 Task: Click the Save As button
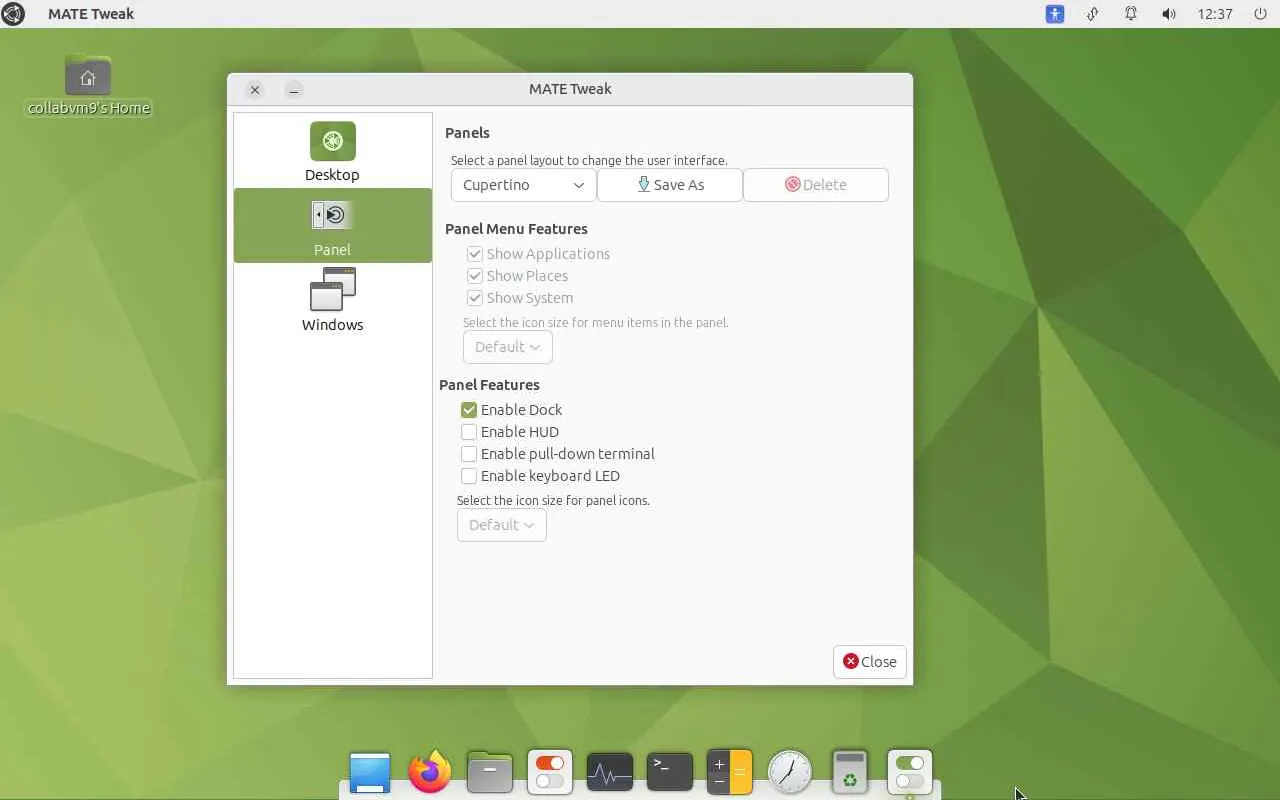coord(670,185)
